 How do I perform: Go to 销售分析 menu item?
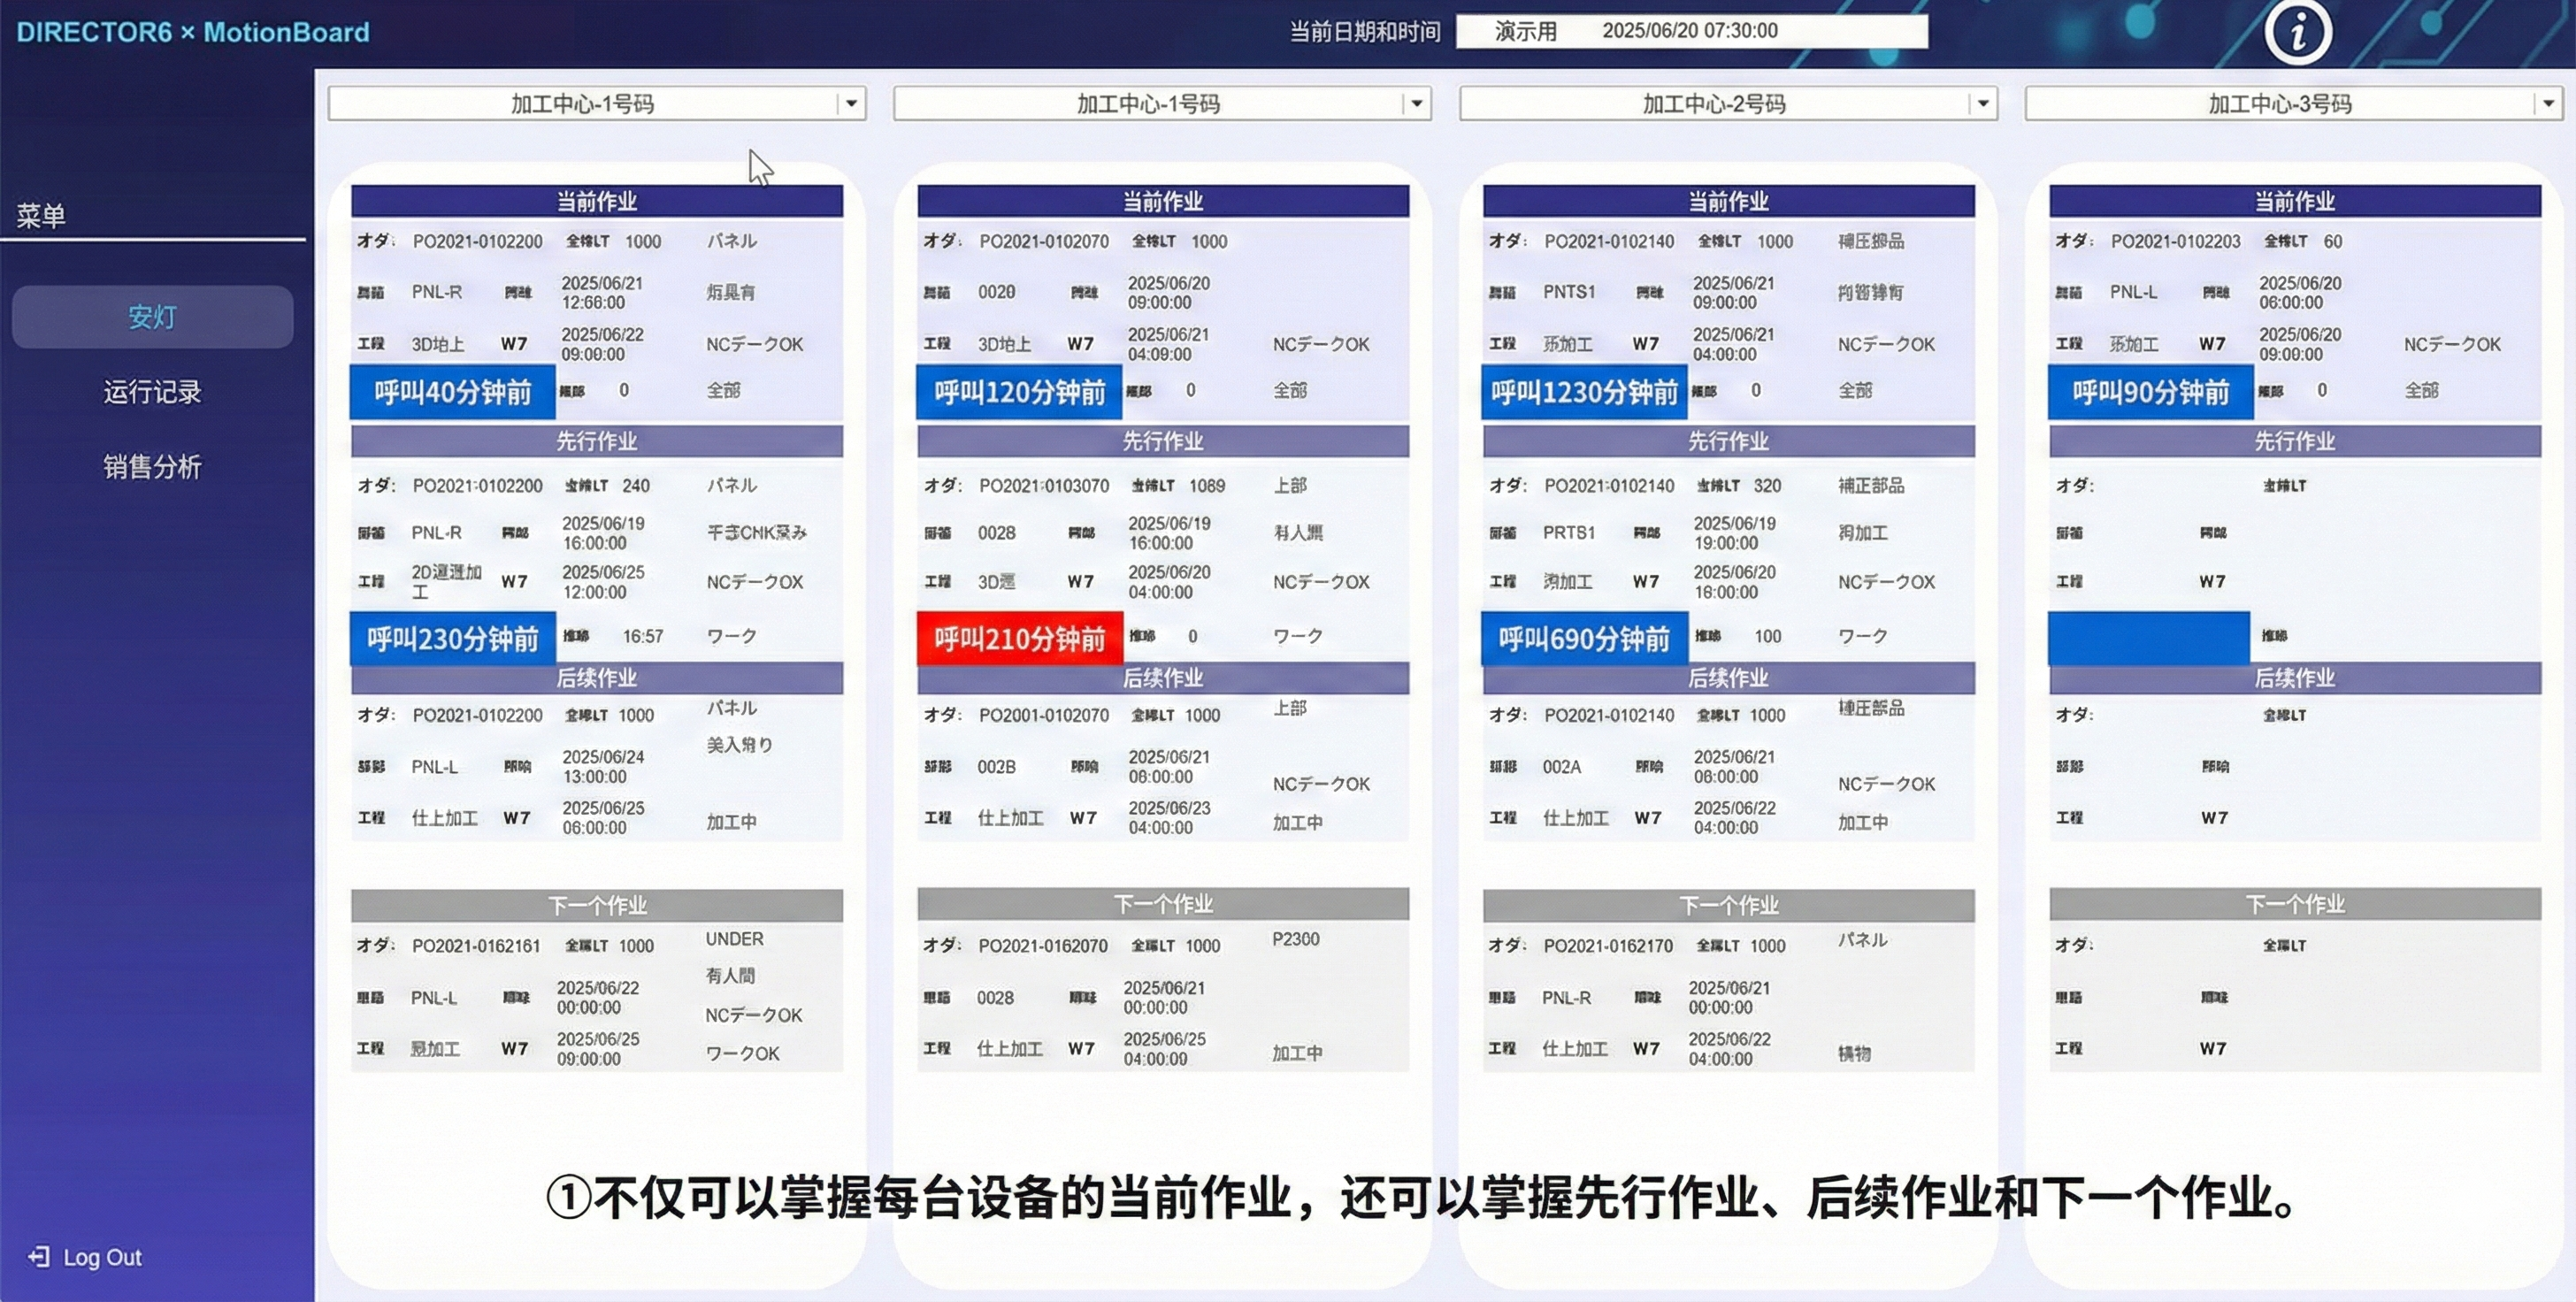(x=152, y=467)
